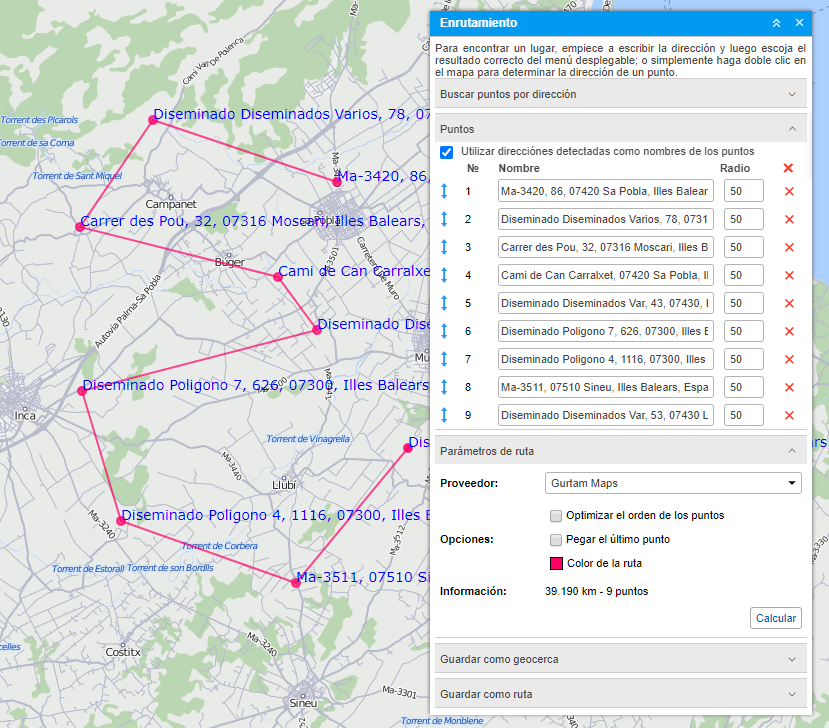Remove point 8 Ma-3511 Sineu
Screen dimensions: 829x728
[x=789, y=388]
